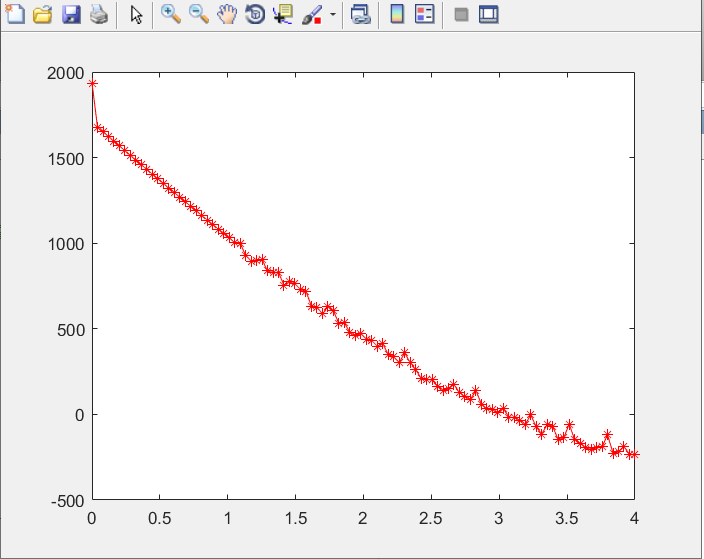Click the x-axis label 3.5
This screenshot has width=704, height=559.
[567, 519]
